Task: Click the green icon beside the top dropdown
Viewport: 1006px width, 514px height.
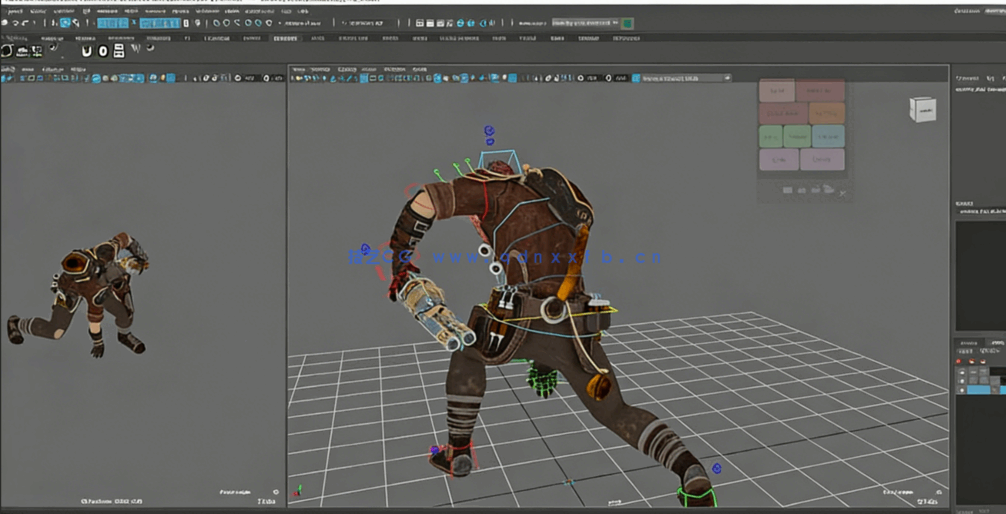Action: tap(628, 23)
